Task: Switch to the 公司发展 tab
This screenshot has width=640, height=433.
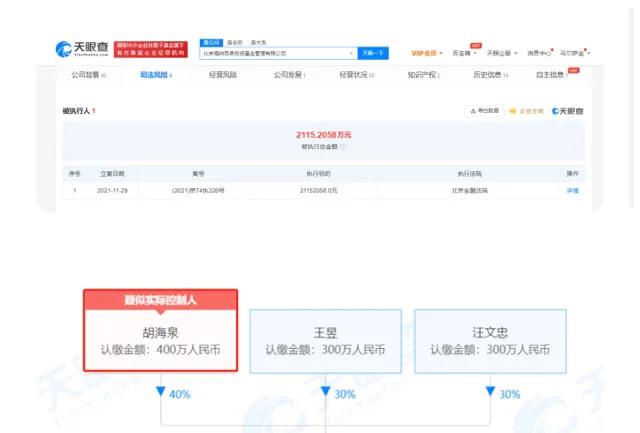Action: click(x=289, y=75)
